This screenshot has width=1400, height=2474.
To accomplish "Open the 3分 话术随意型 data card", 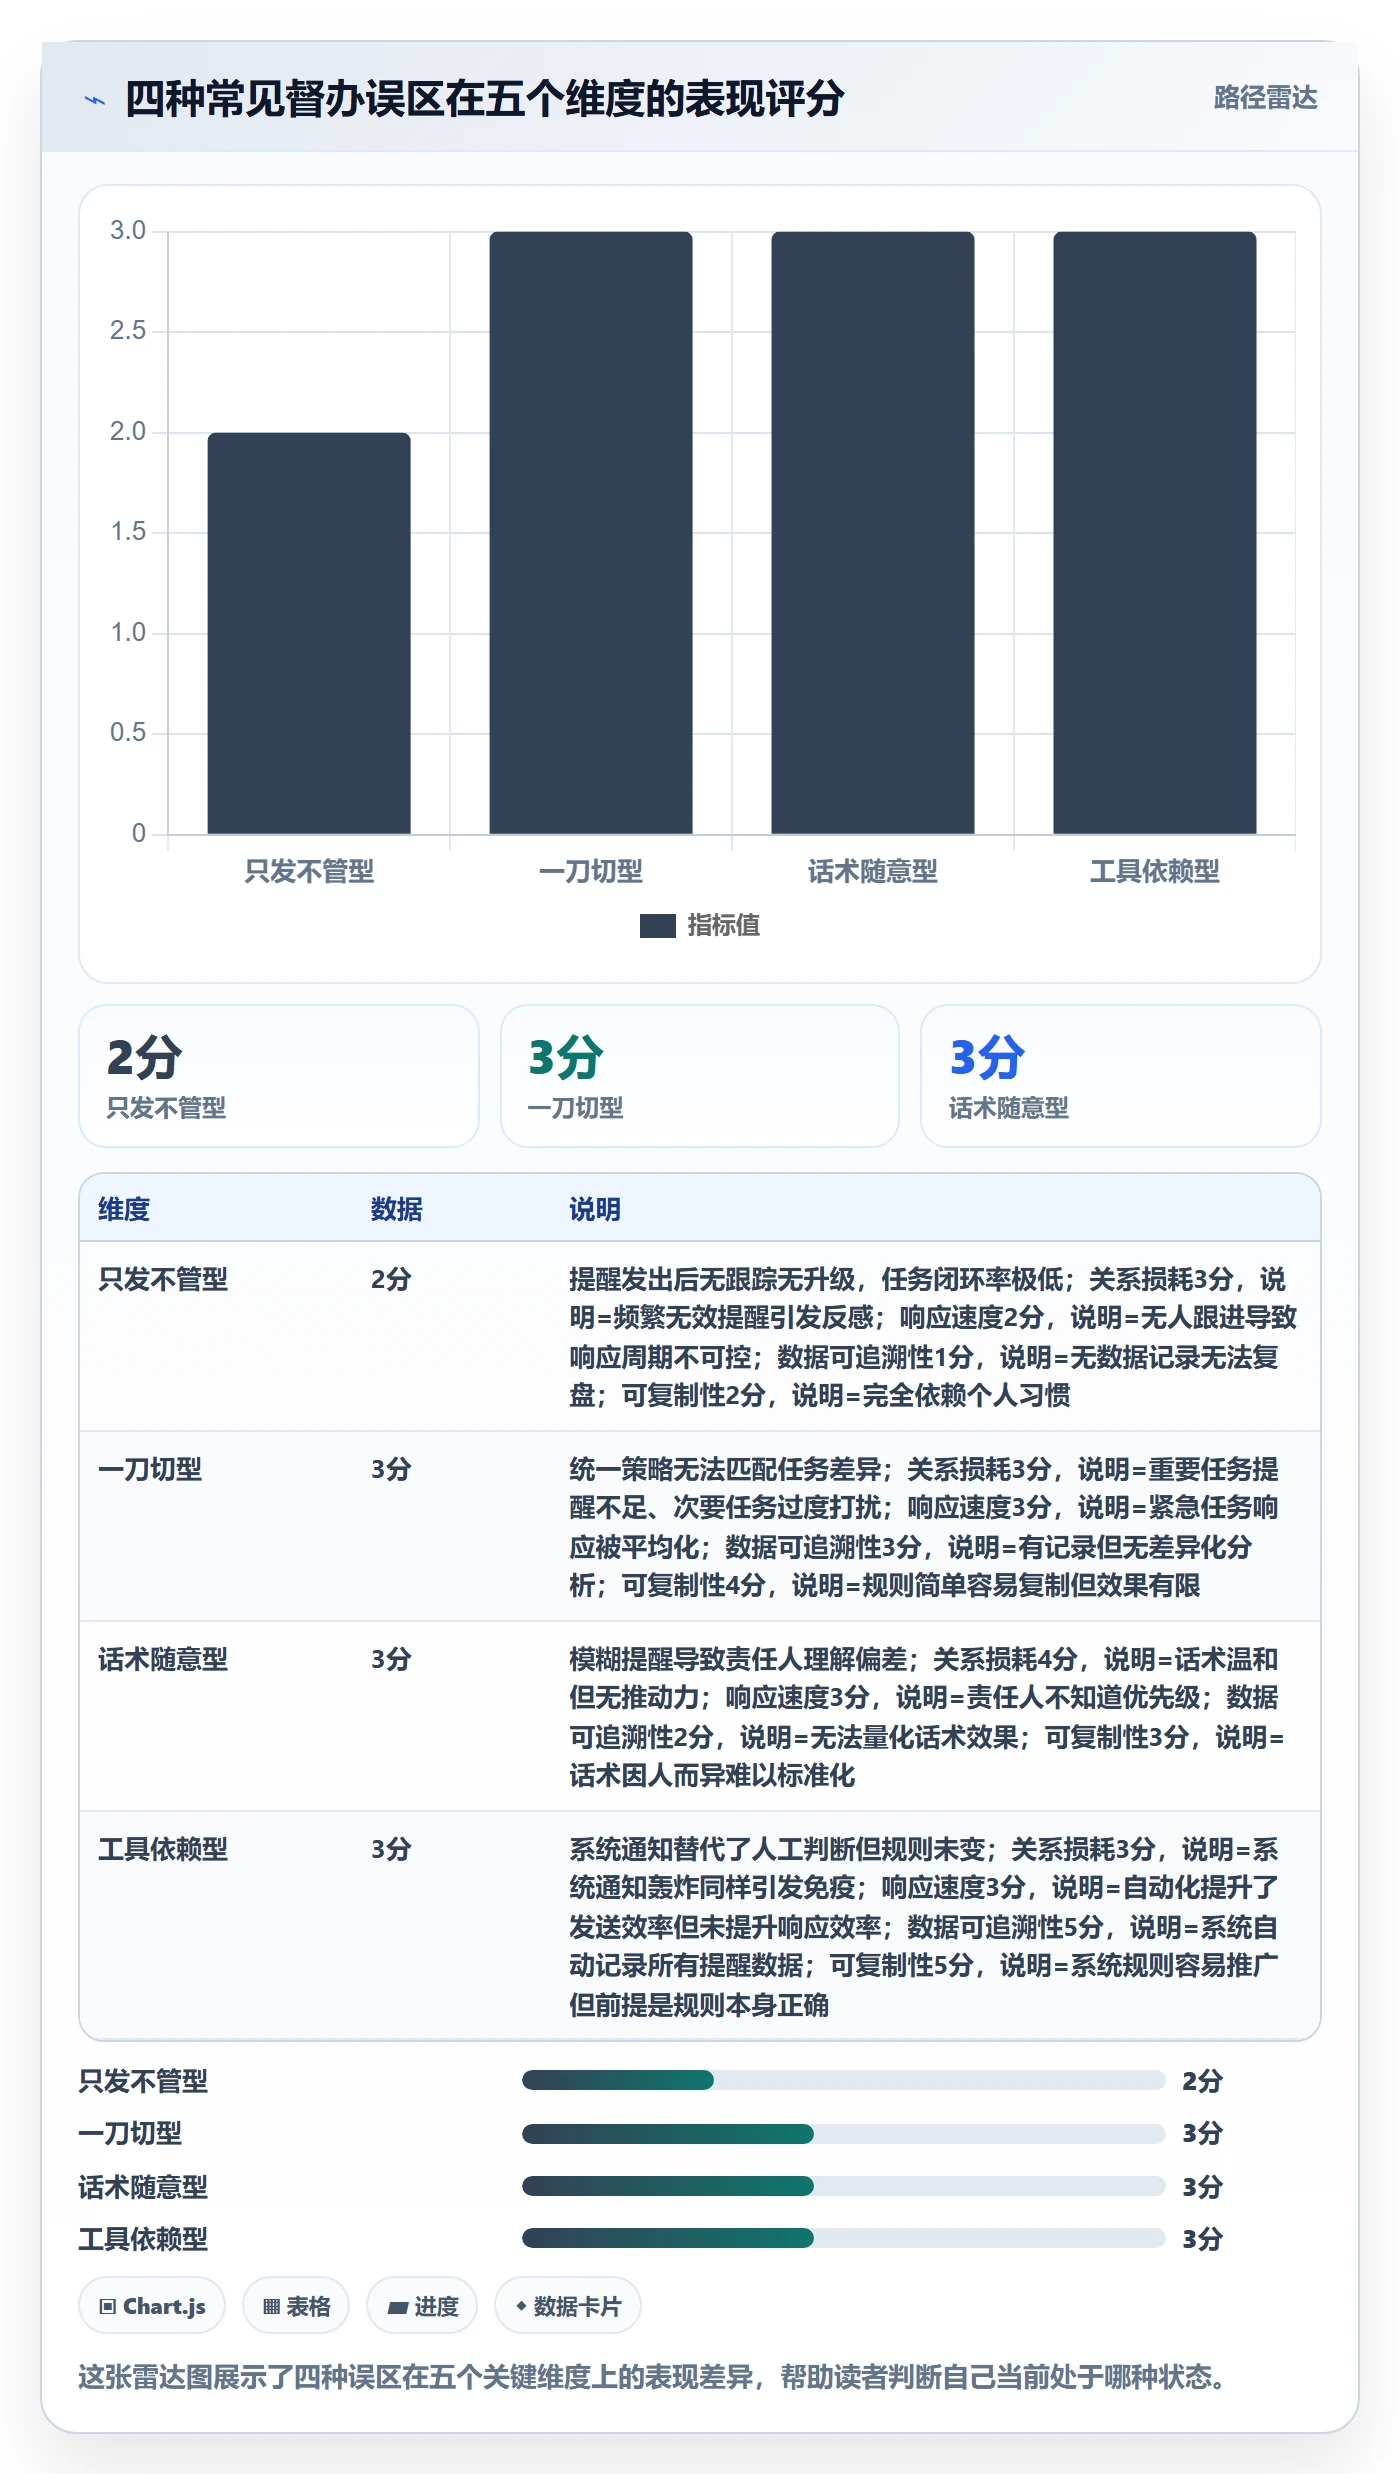I will coord(1121,1076).
